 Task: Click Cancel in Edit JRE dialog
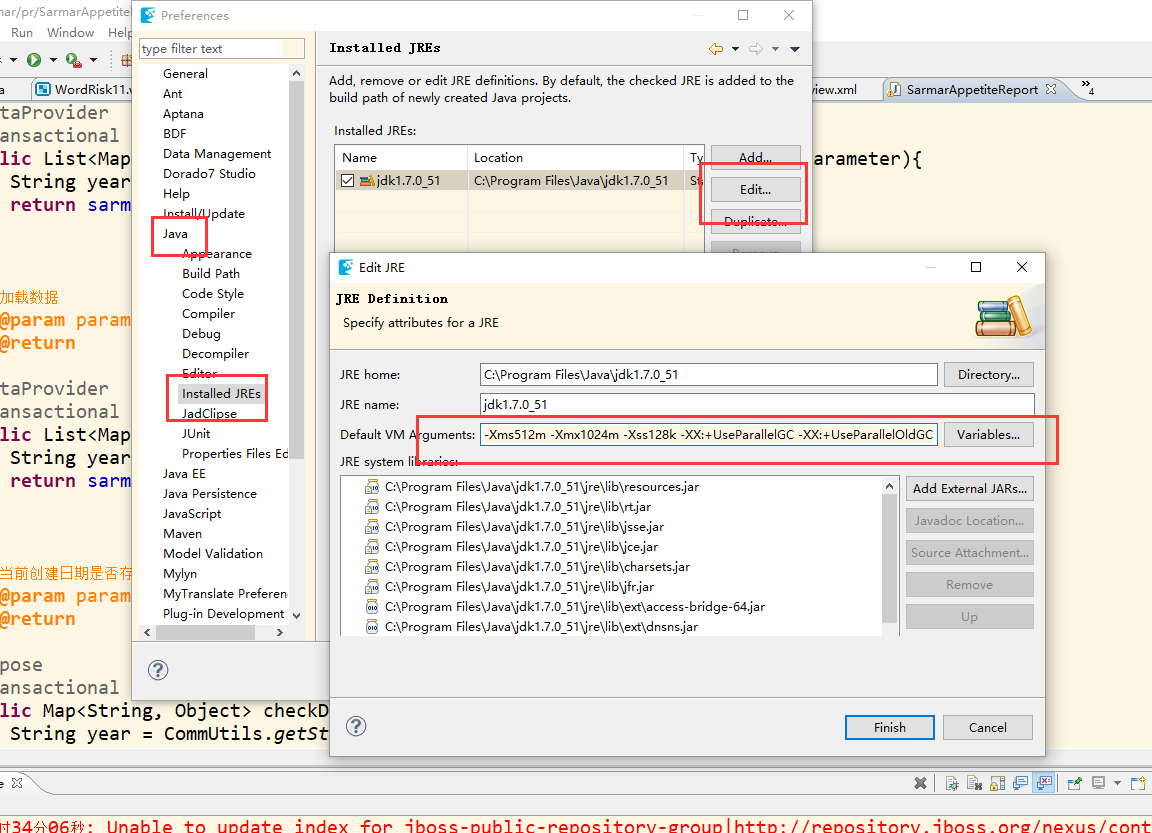[x=987, y=727]
